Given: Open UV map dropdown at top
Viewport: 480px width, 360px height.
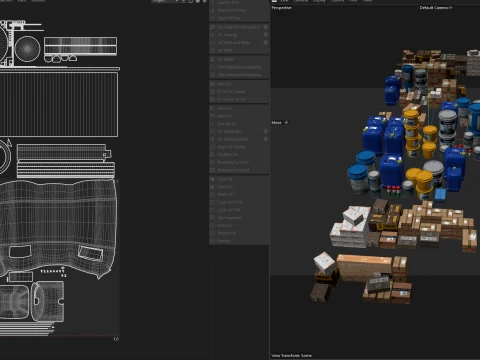Looking at the screenshot, I should click(x=165, y=1).
